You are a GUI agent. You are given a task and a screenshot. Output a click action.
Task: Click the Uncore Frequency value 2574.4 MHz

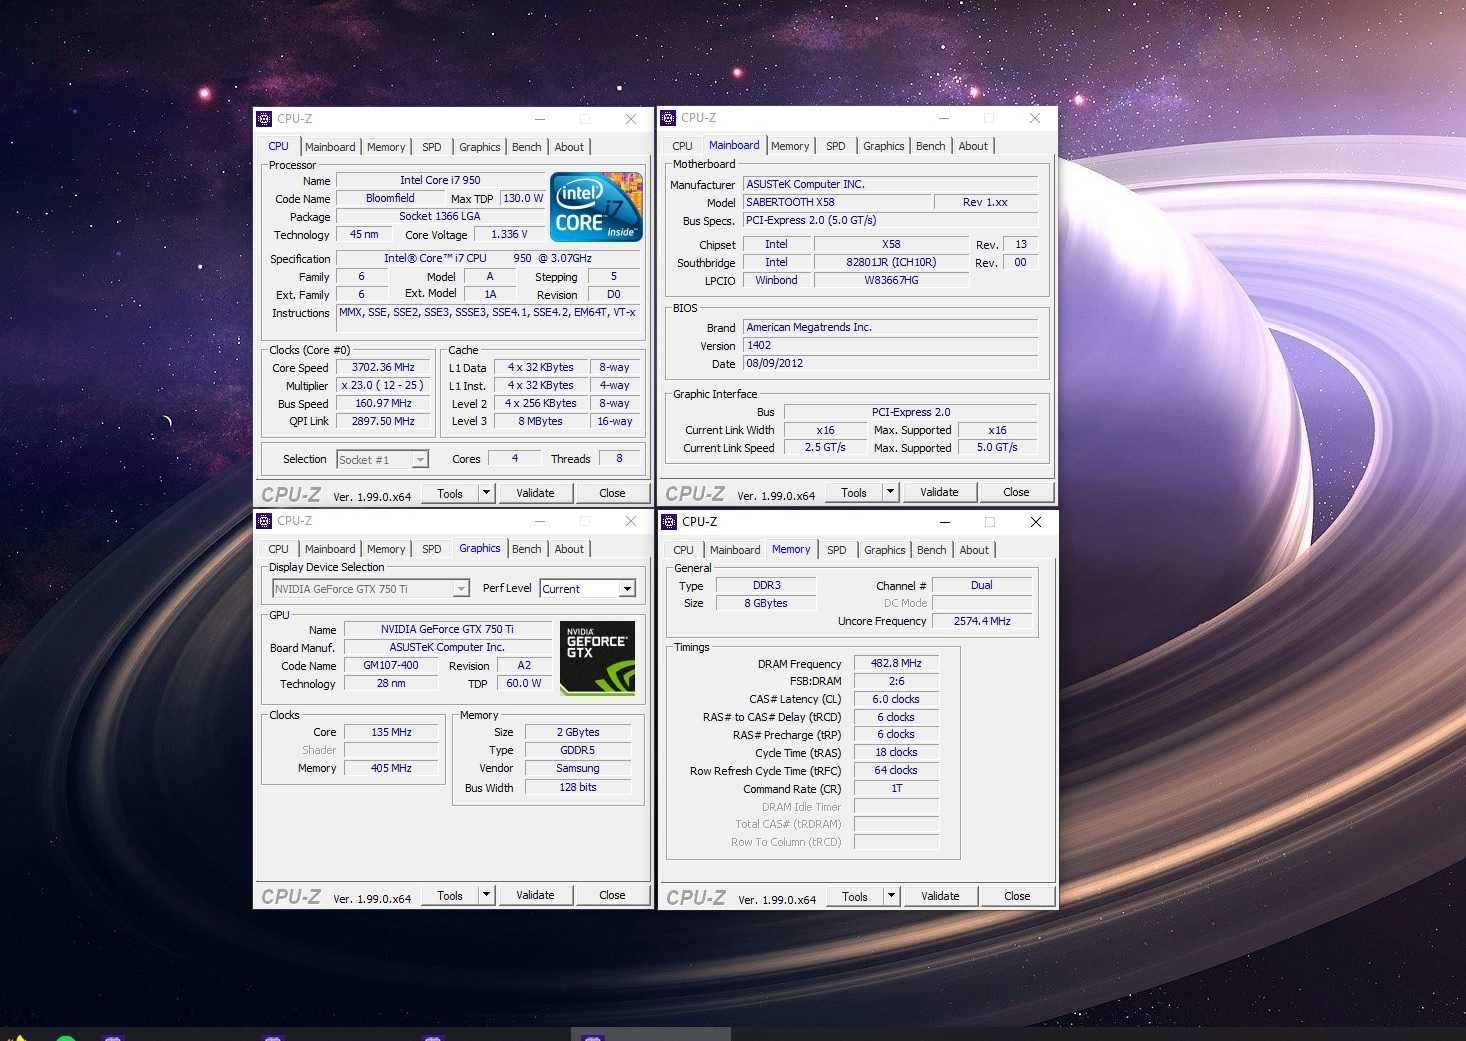[x=982, y=622]
